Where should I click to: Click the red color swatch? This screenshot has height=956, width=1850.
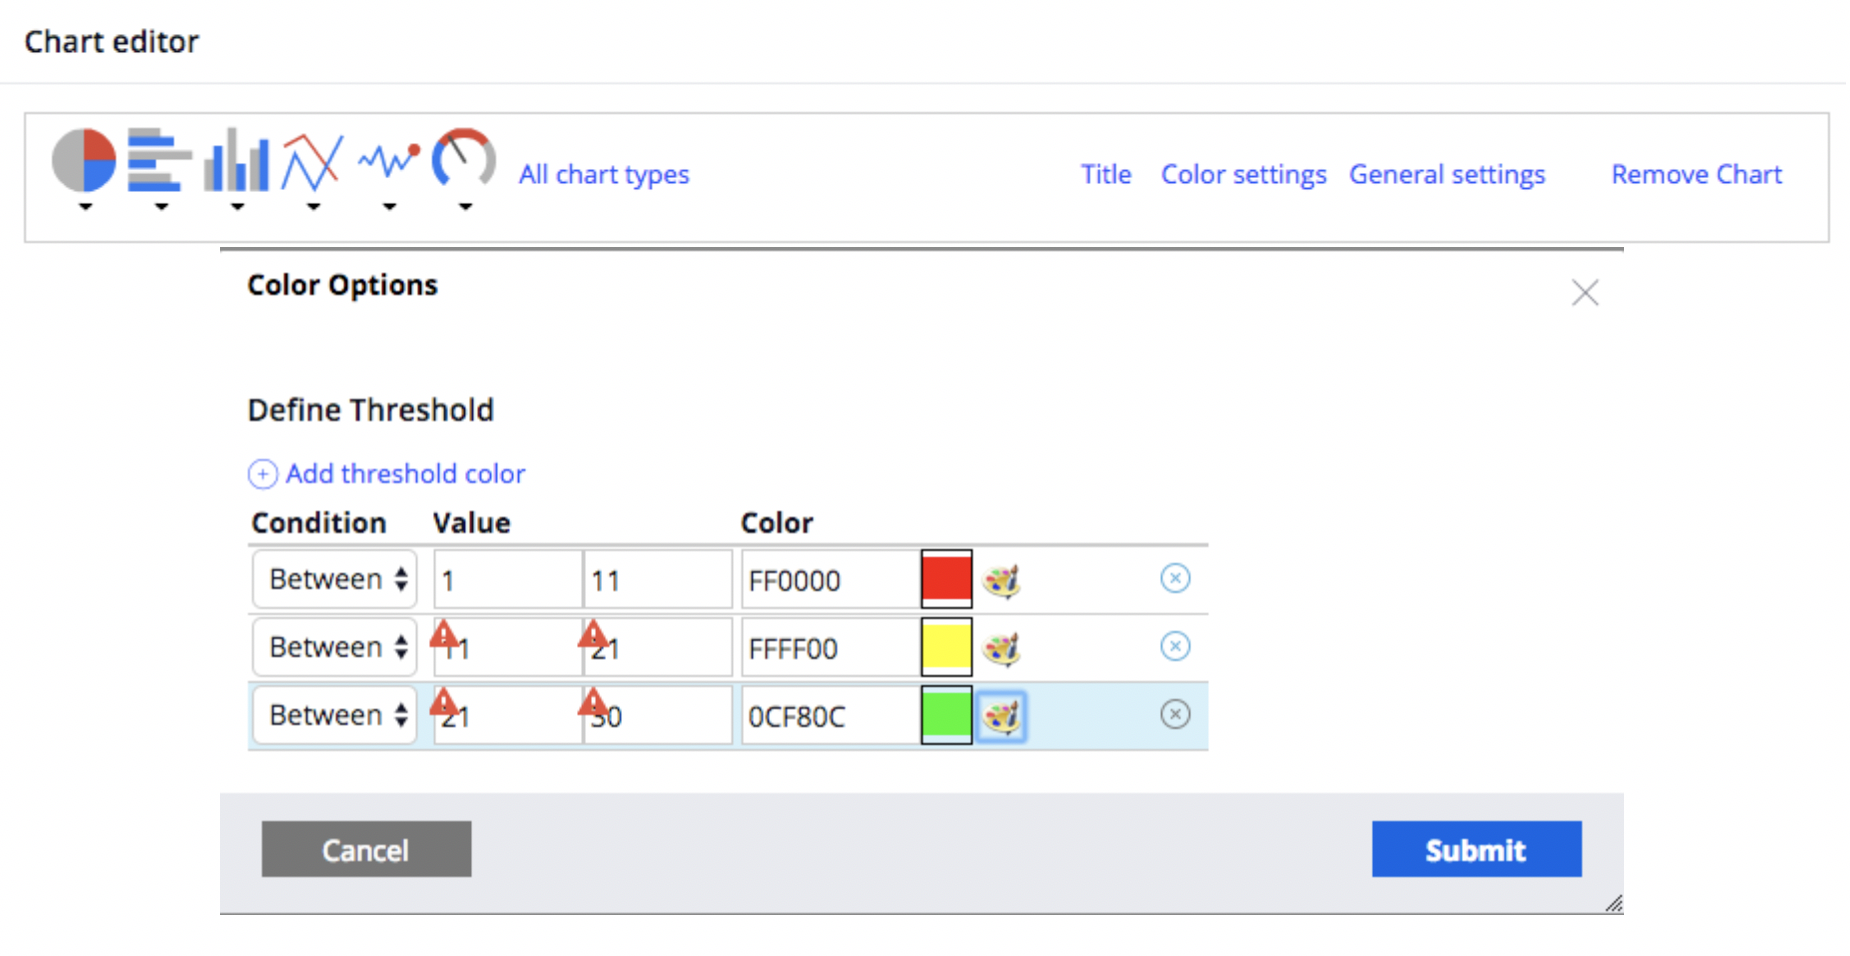(946, 579)
